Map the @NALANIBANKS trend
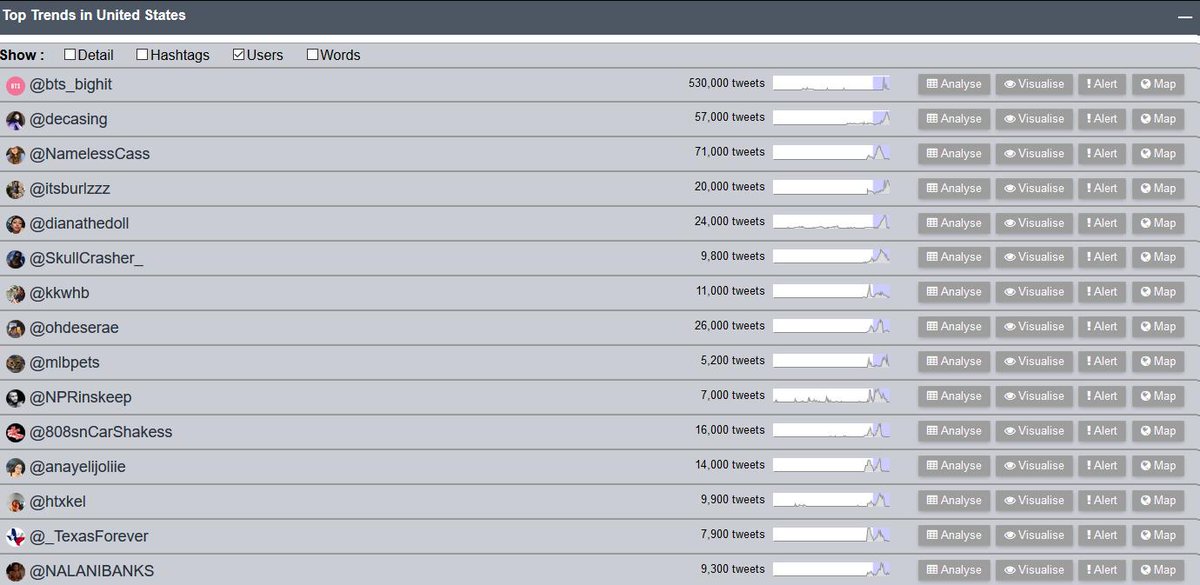The width and height of the screenshot is (1200, 585). pos(1157,569)
